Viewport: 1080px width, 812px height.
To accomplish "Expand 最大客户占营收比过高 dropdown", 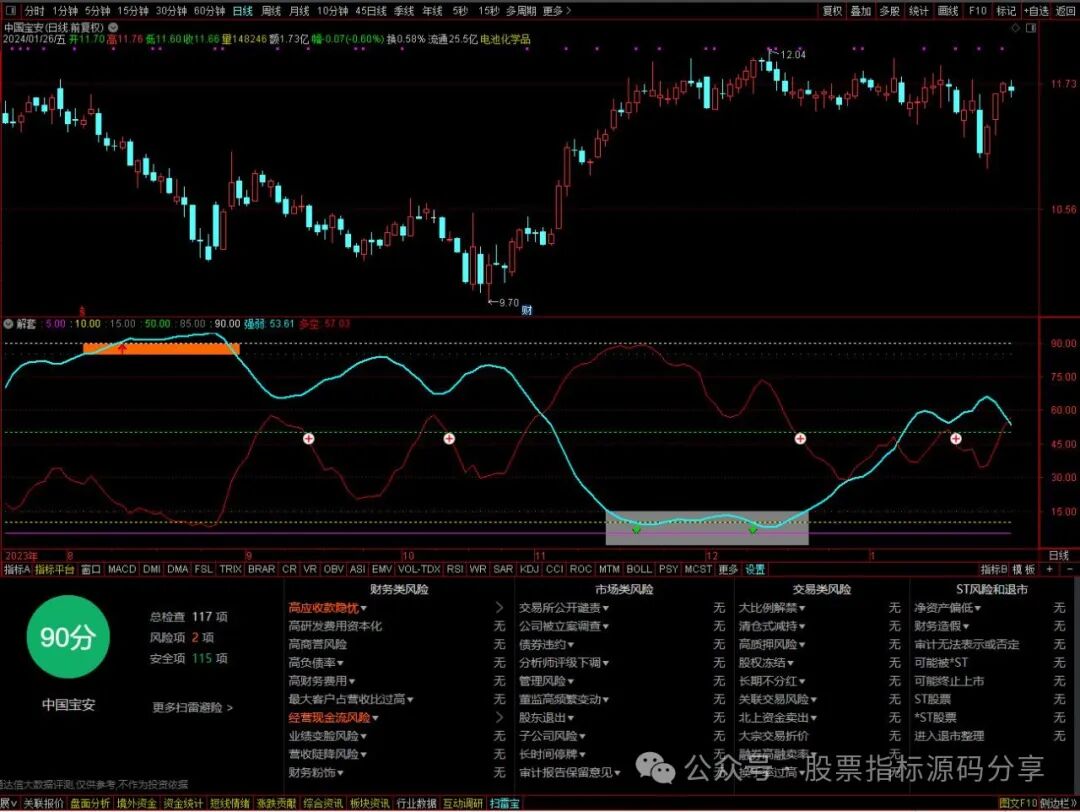I will tap(411, 700).
